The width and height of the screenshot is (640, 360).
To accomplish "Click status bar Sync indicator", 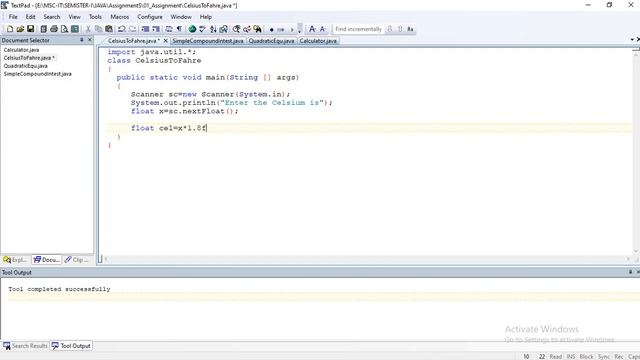I will pyautogui.click(x=604, y=356).
